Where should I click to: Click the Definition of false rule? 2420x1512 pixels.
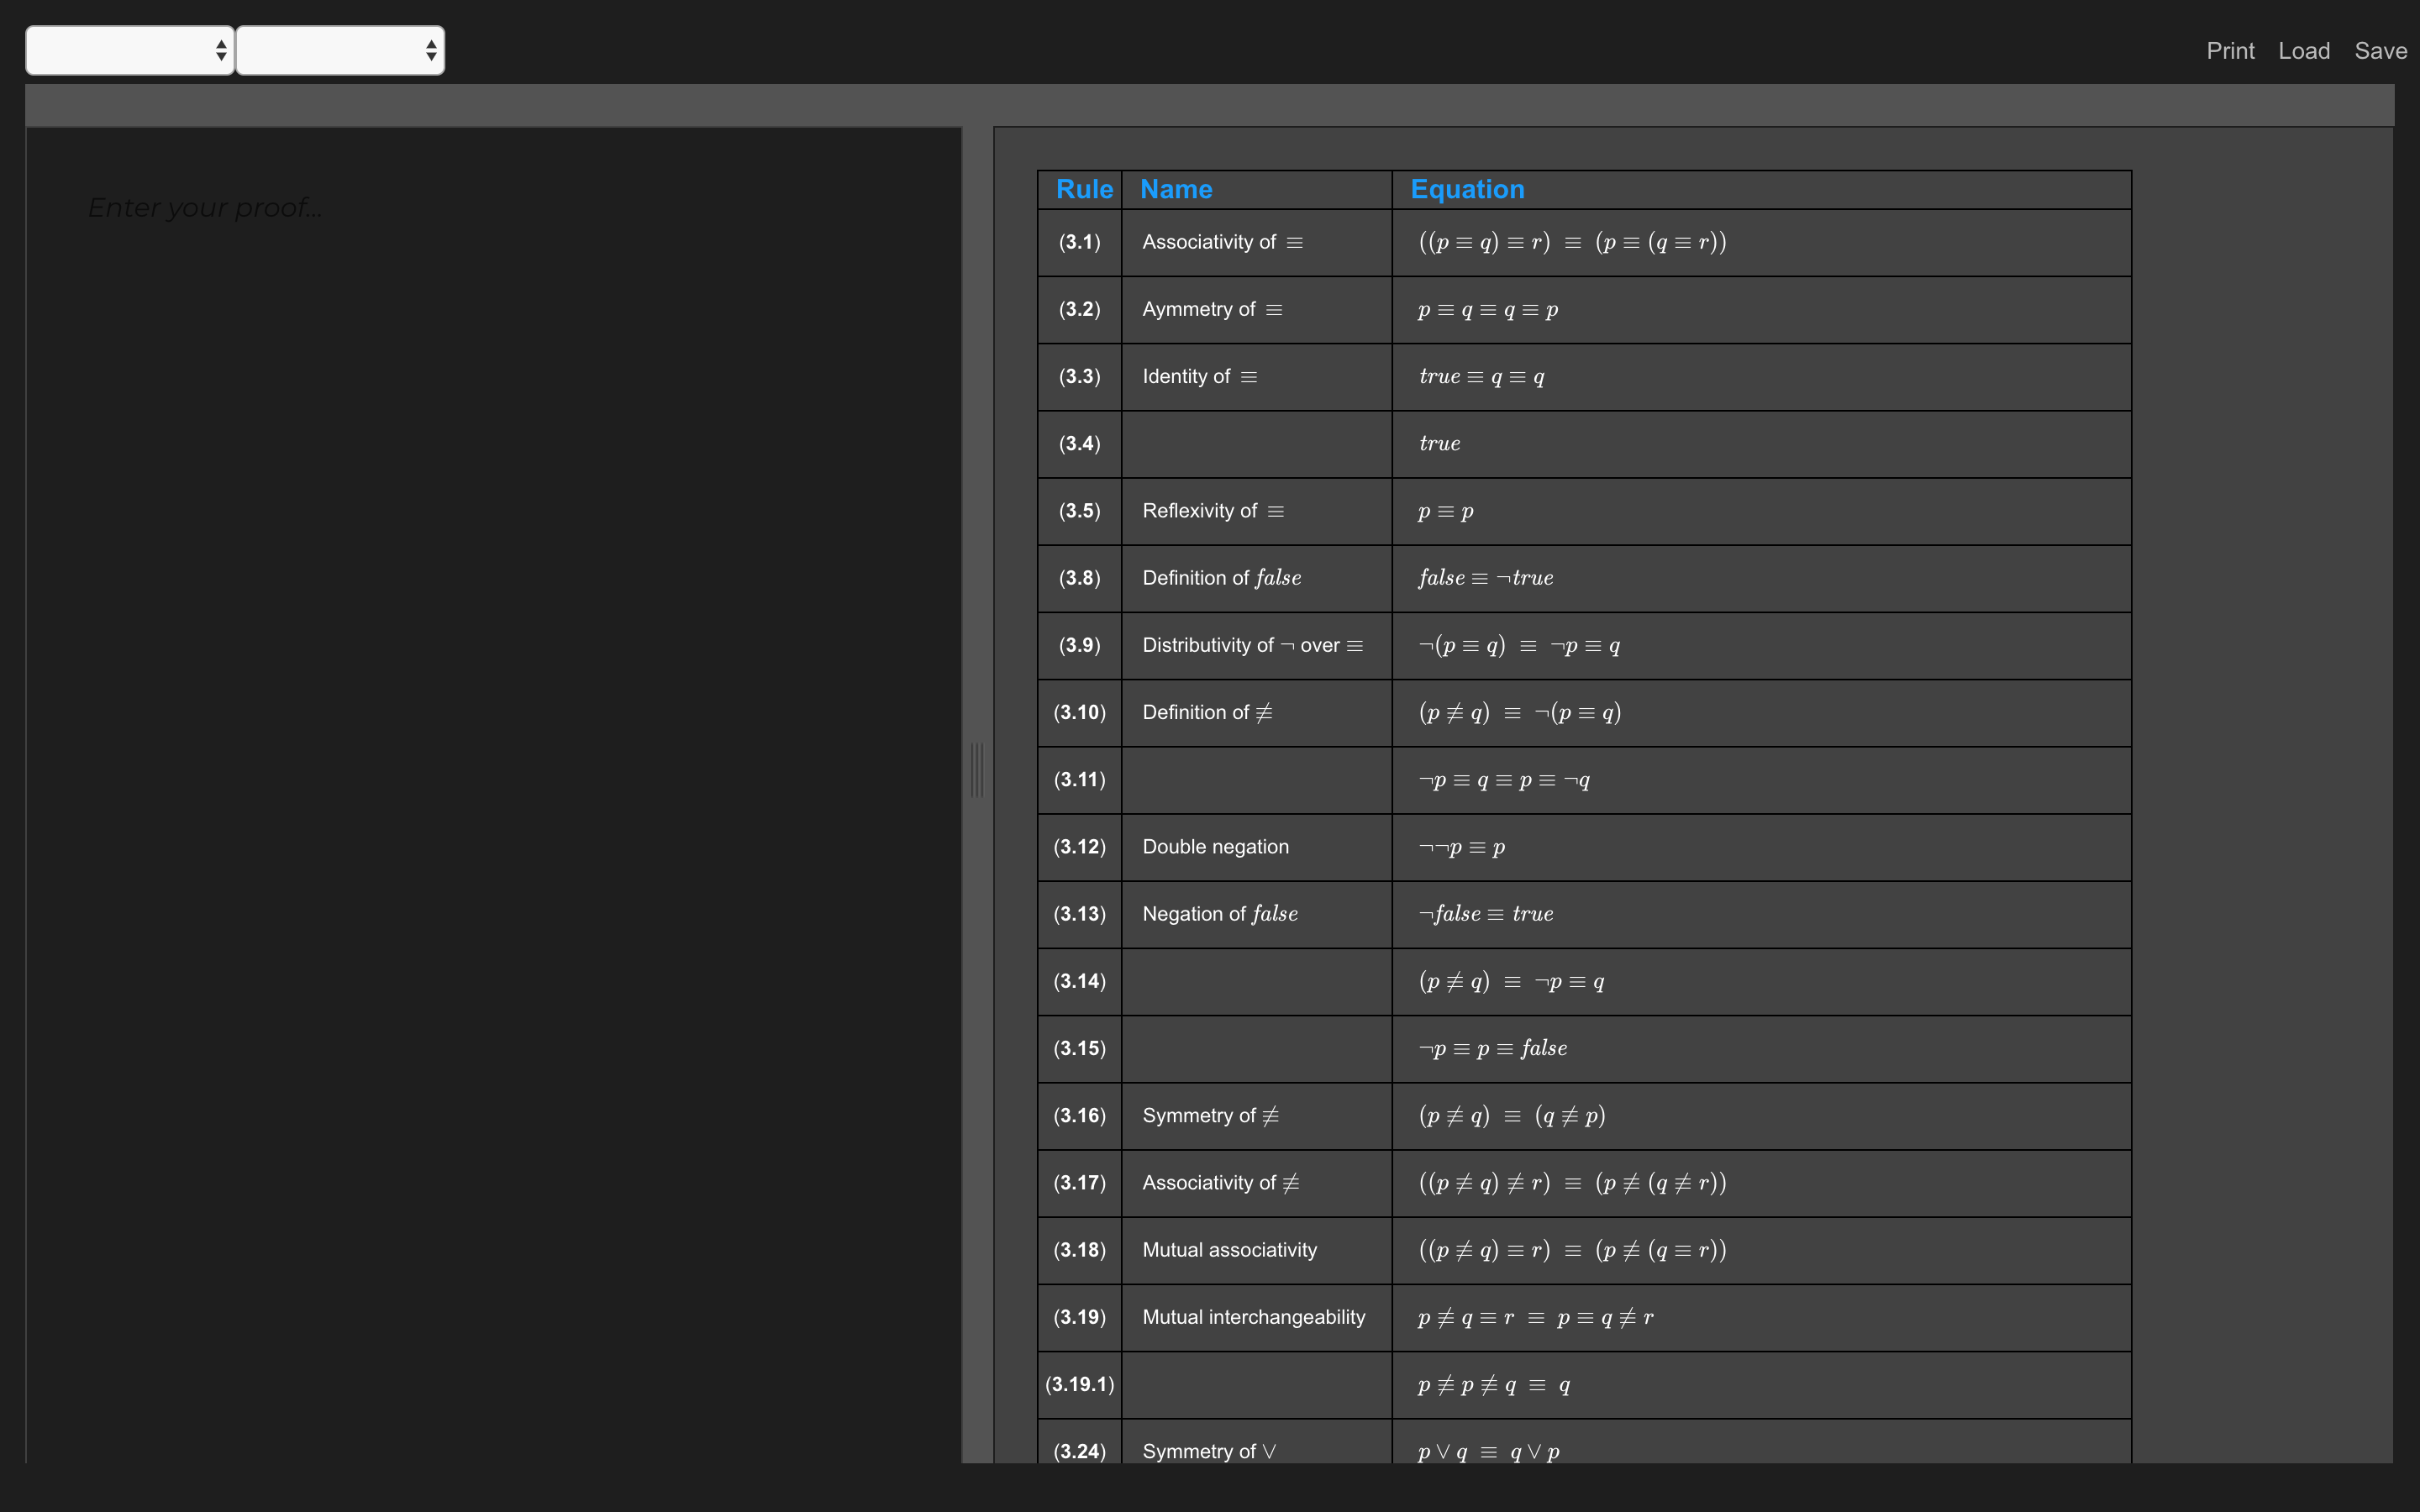click(1221, 578)
